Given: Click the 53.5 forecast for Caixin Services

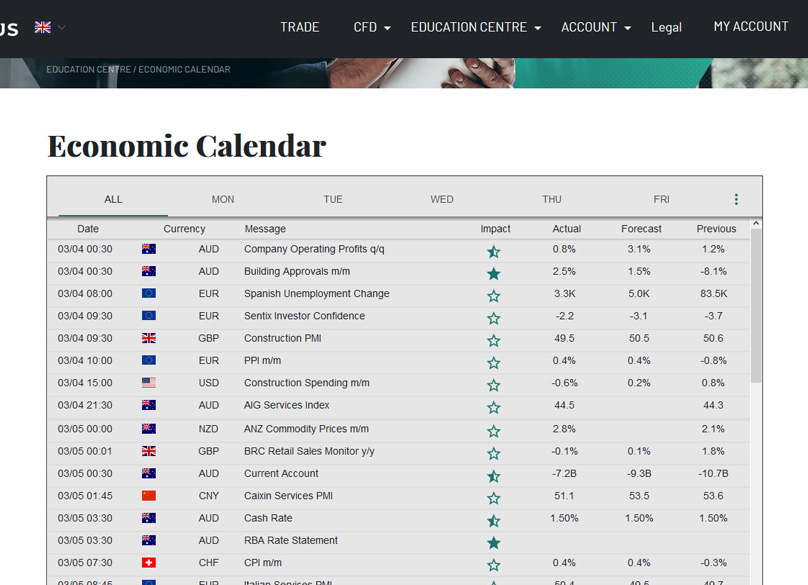Looking at the screenshot, I should point(639,496).
